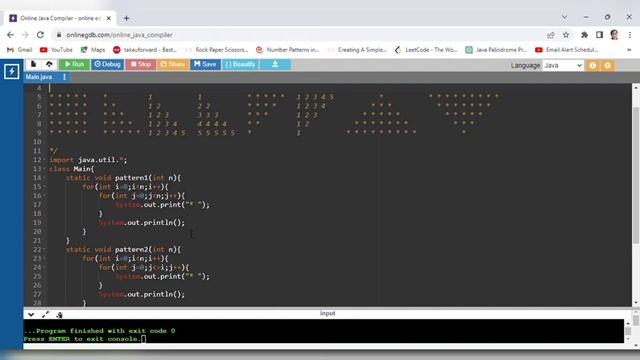Start a Debug session
Viewport: 640px width, 360px height.
pyautogui.click(x=107, y=64)
